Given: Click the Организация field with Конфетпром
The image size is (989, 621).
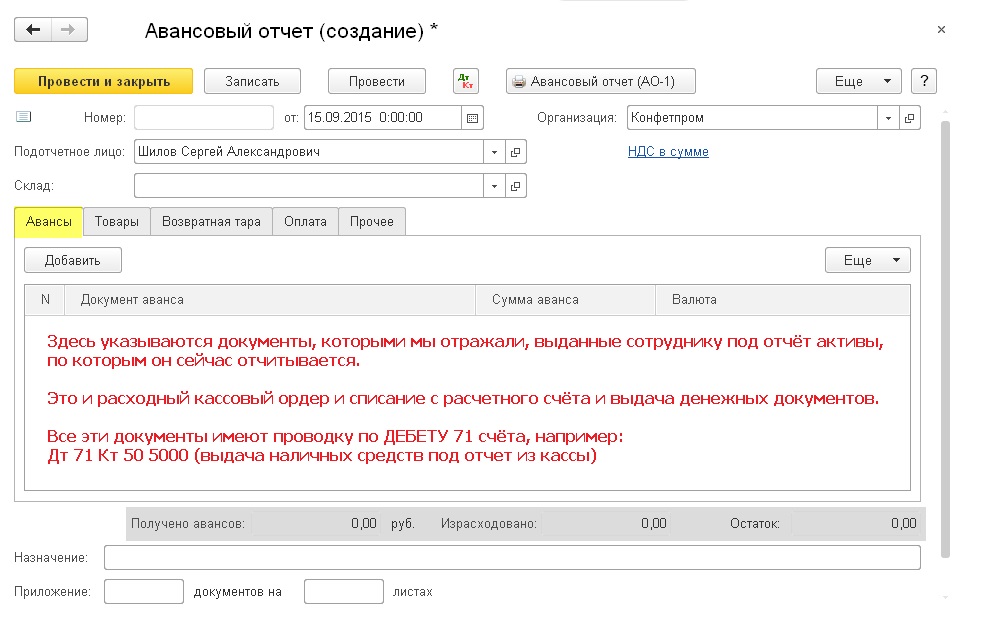Looking at the screenshot, I should pos(752,118).
